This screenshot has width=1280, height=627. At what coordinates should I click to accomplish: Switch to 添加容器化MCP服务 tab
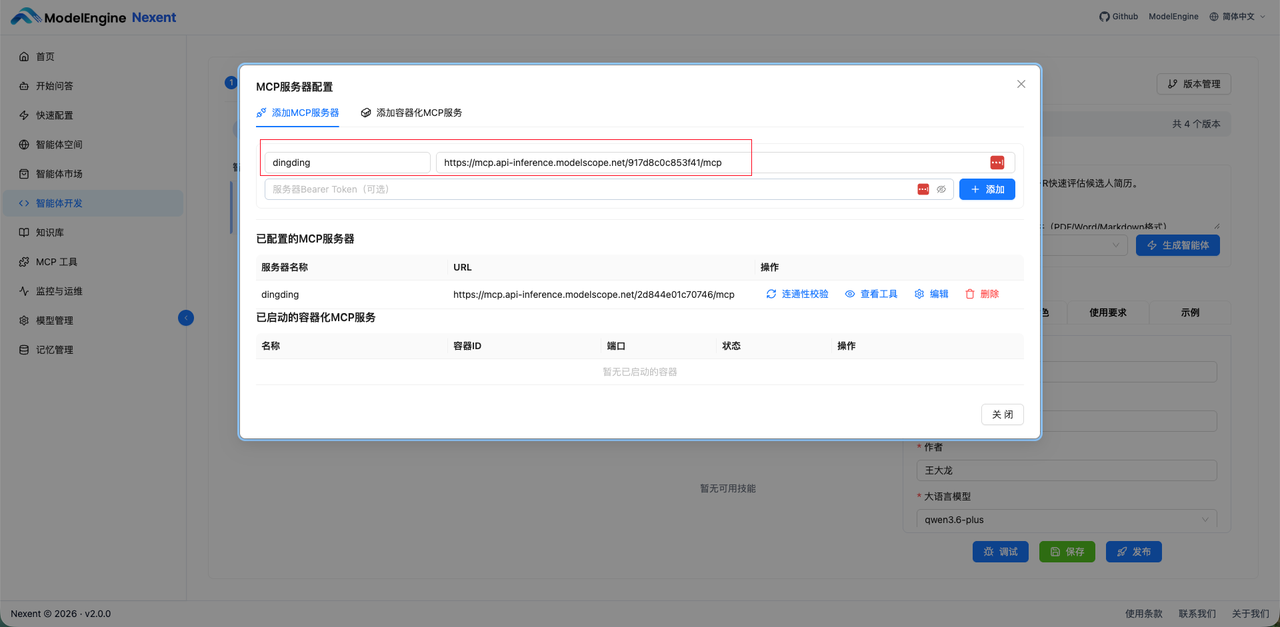point(412,113)
